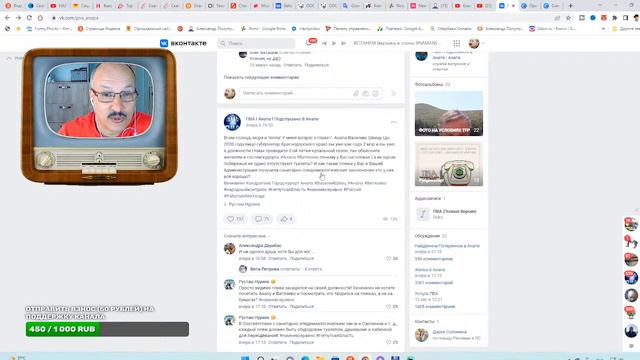Open the VK notifications bell icon
The height and width of the screenshot is (360, 640).
(x=309, y=43)
